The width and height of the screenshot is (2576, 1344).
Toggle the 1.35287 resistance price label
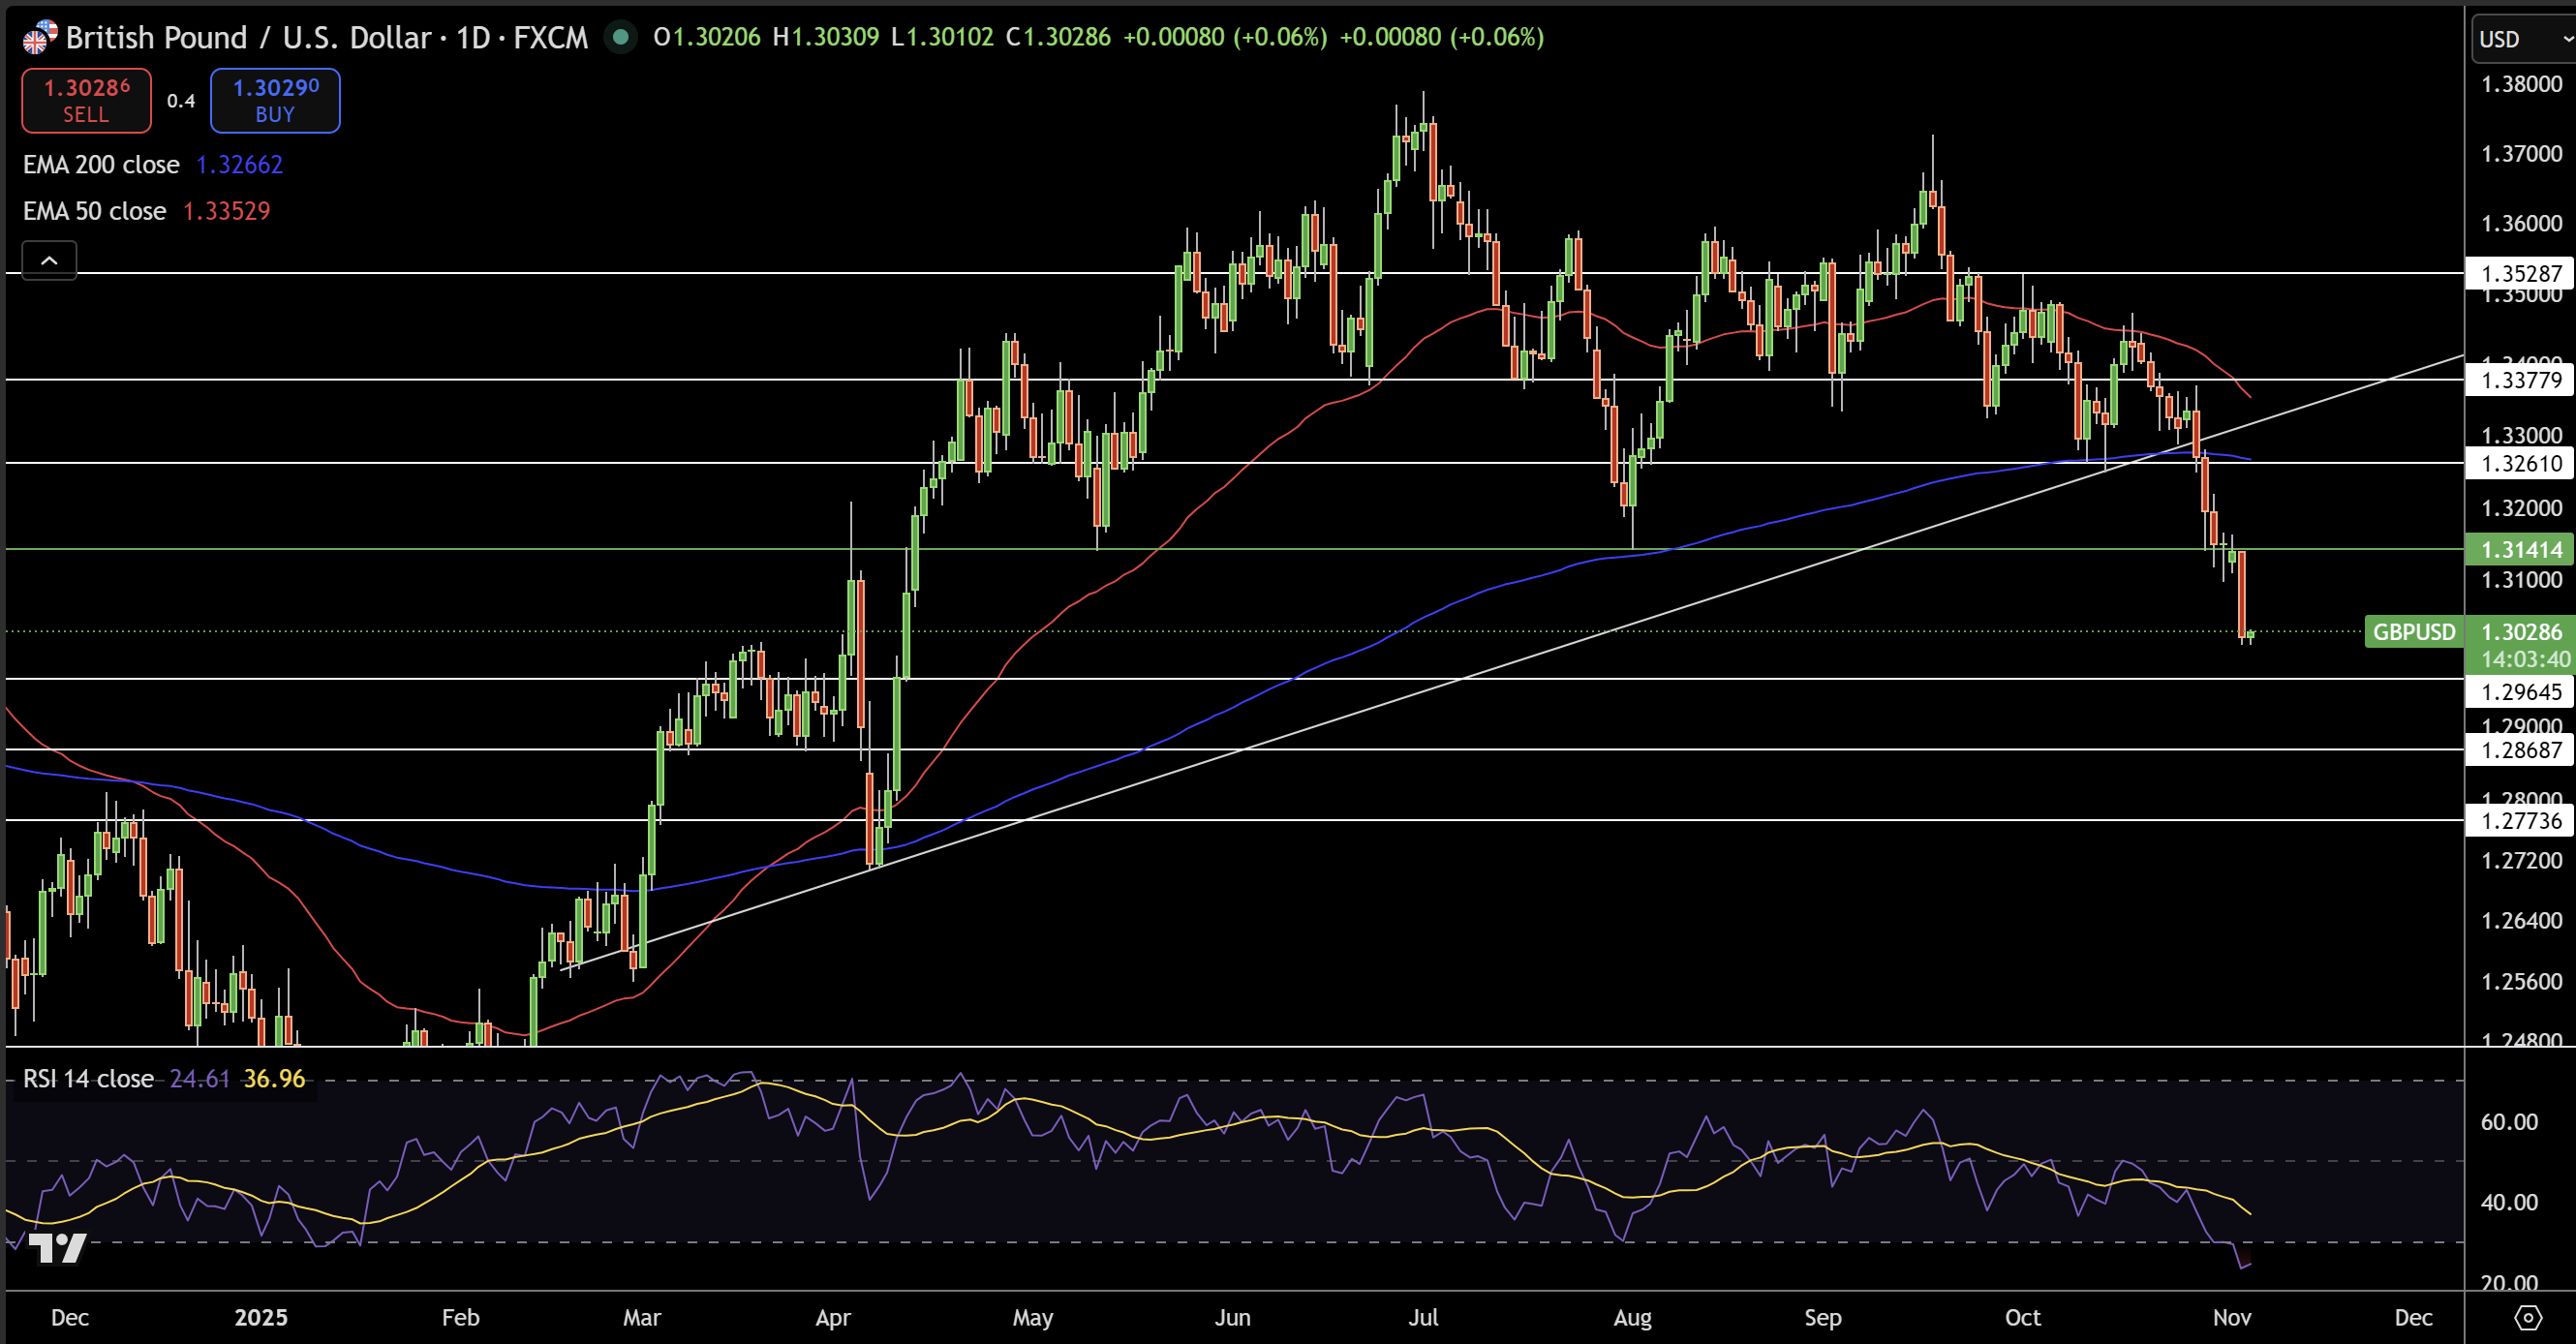click(2519, 274)
